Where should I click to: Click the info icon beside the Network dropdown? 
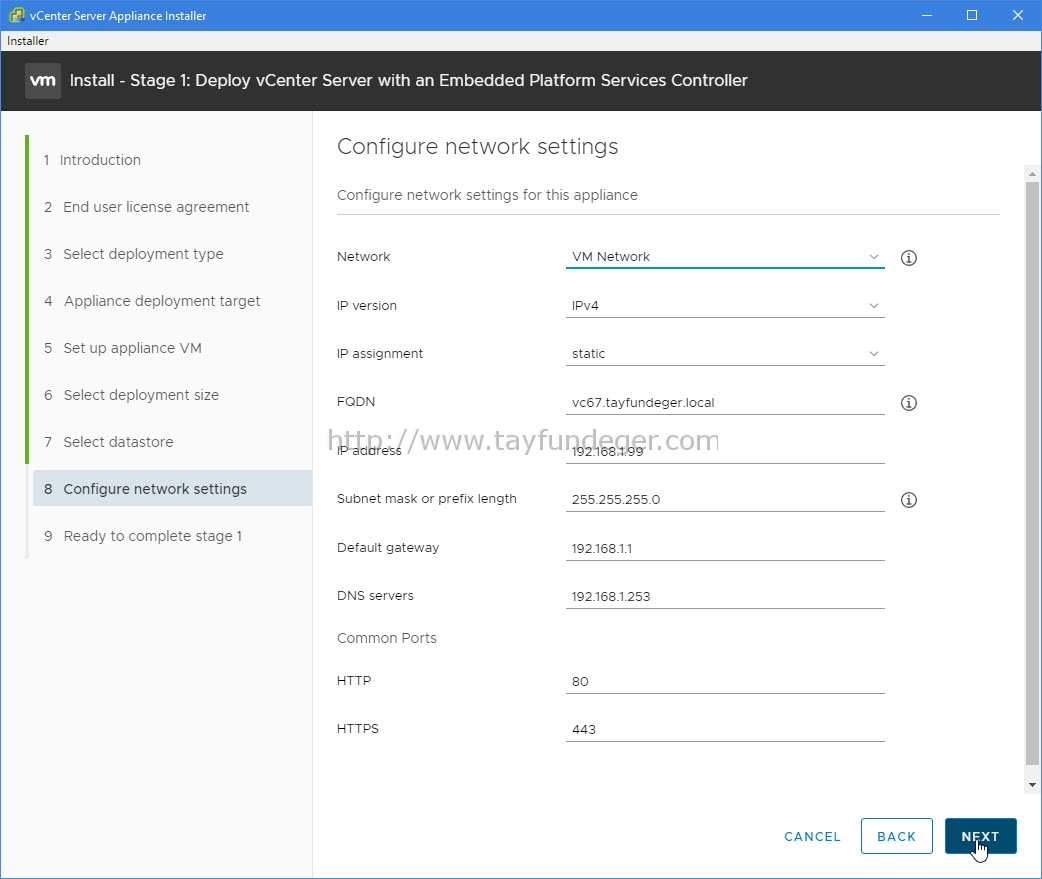(908, 258)
